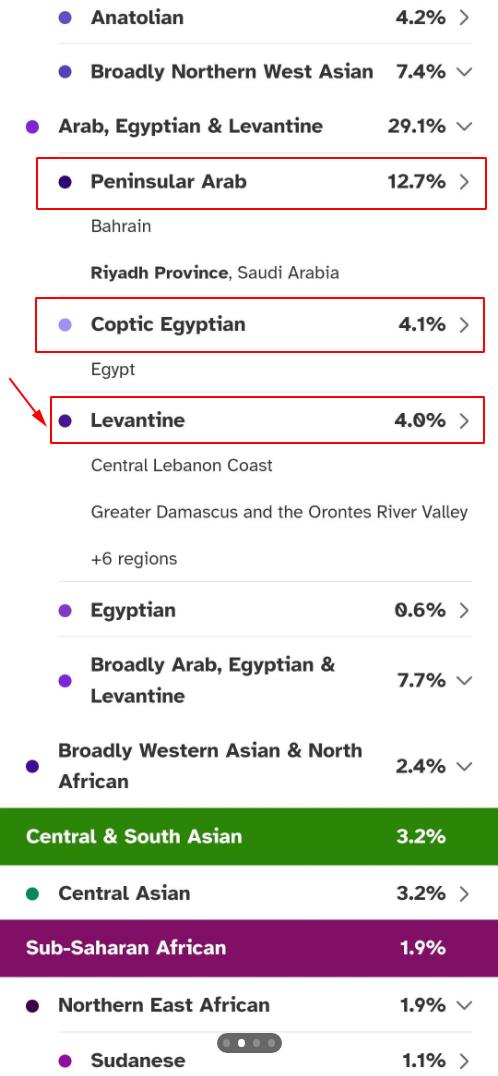Image resolution: width=498 pixels, height=1076 pixels.
Task: Open the Anatolian details arrow
Action: pyautogui.click(x=464, y=18)
